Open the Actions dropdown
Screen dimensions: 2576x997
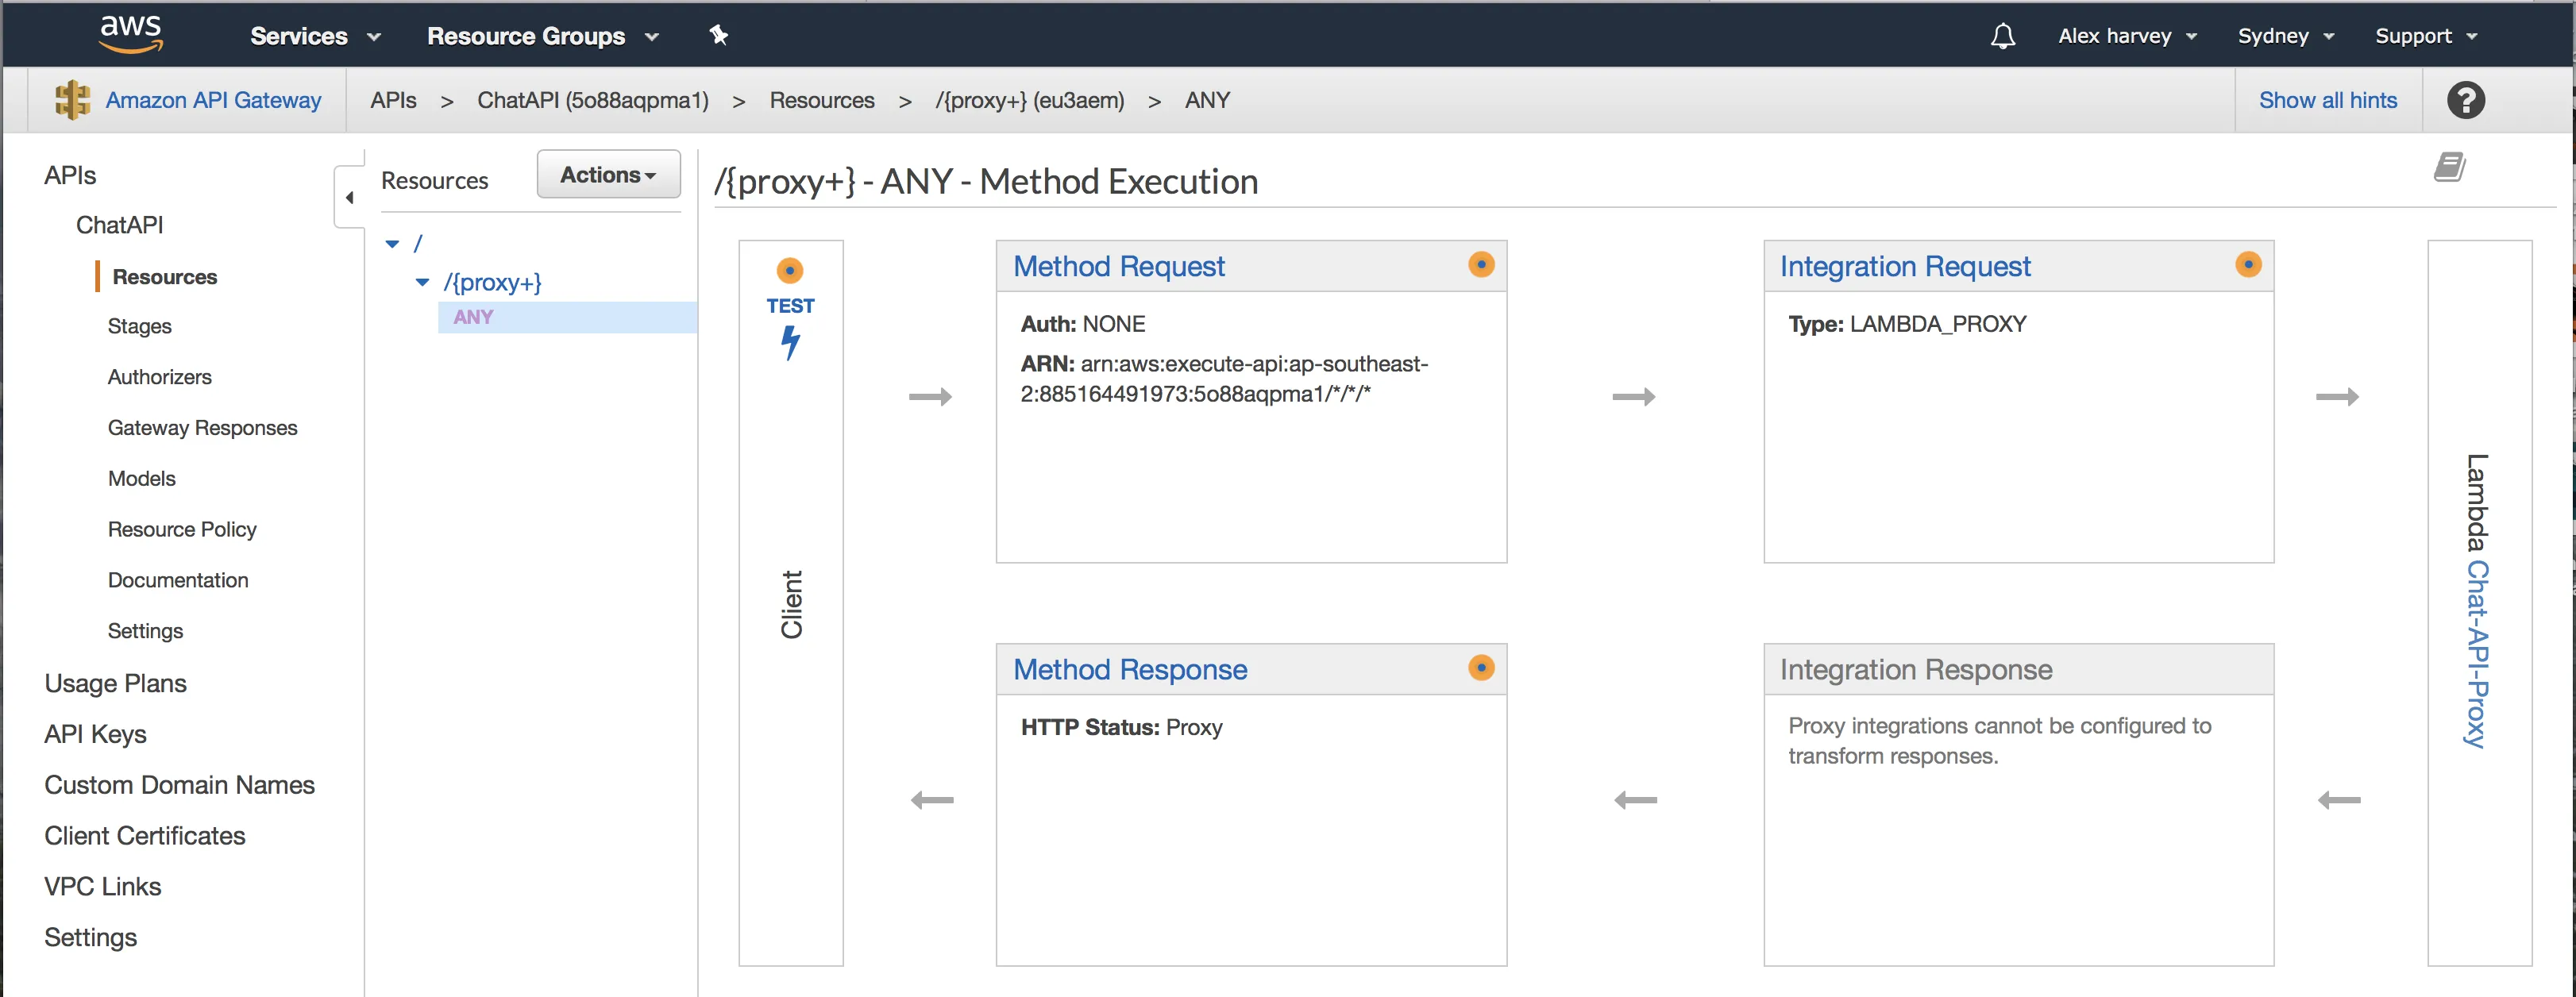click(608, 175)
